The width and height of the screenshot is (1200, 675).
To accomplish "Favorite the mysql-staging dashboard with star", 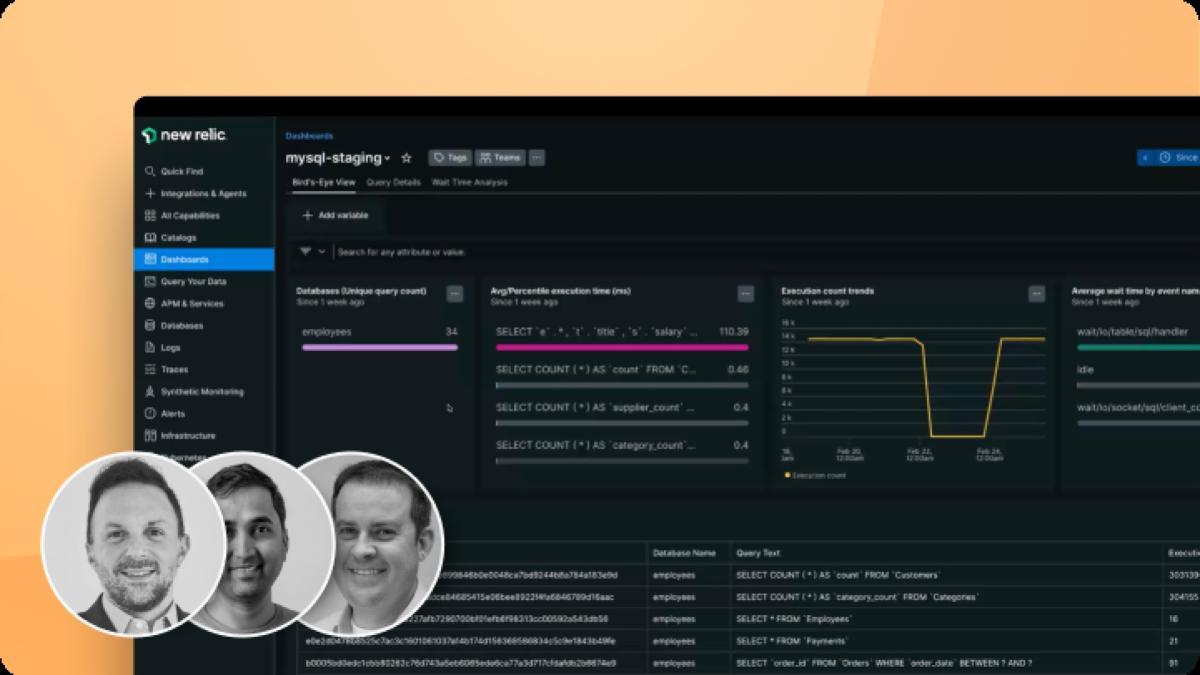I will click(406, 158).
